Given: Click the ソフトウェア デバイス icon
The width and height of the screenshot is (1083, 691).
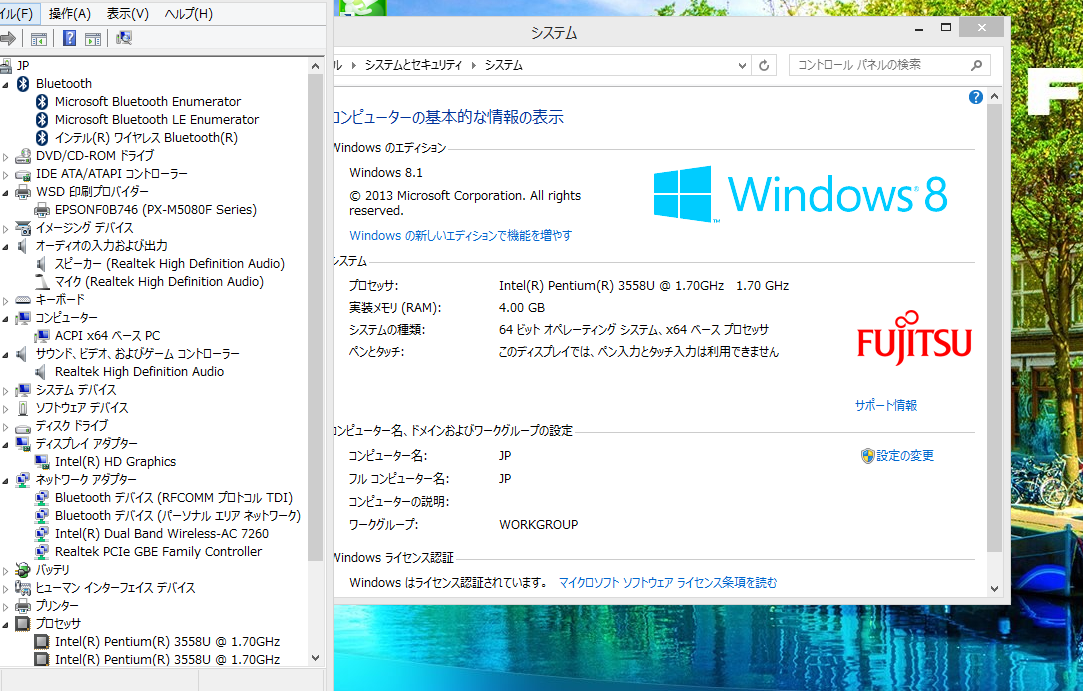Looking at the screenshot, I should click(x=23, y=408).
